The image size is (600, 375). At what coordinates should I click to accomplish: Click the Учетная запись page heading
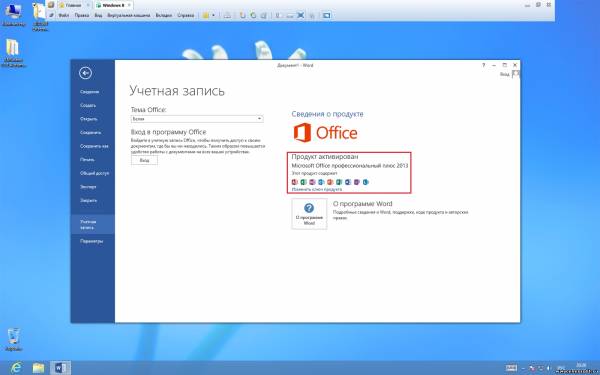point(177,91)
